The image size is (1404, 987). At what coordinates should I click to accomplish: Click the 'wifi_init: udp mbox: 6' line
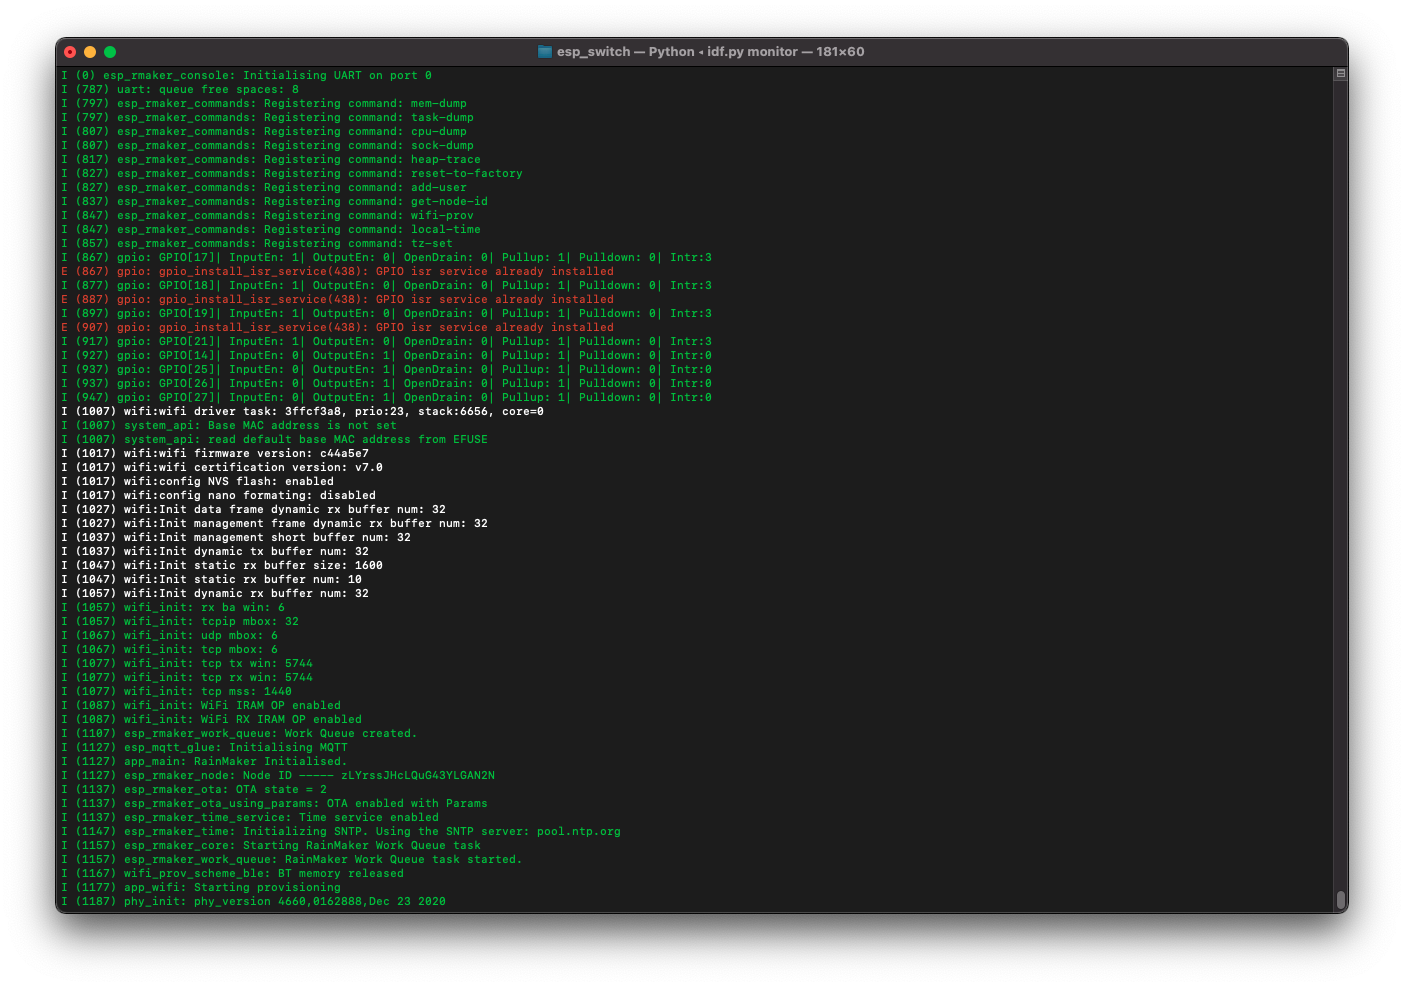(x=170, y=635)
